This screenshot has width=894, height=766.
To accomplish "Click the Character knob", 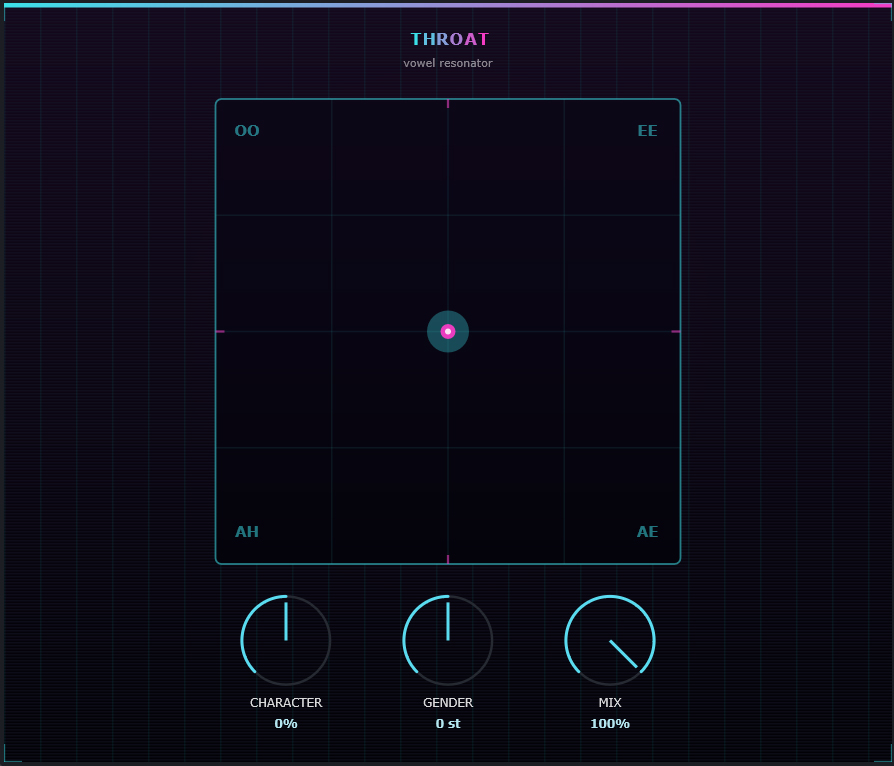I will 286,640.
